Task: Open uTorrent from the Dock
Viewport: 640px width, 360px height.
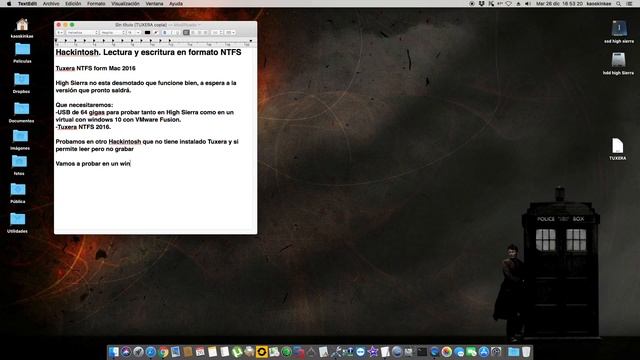Action: (237, 352)
